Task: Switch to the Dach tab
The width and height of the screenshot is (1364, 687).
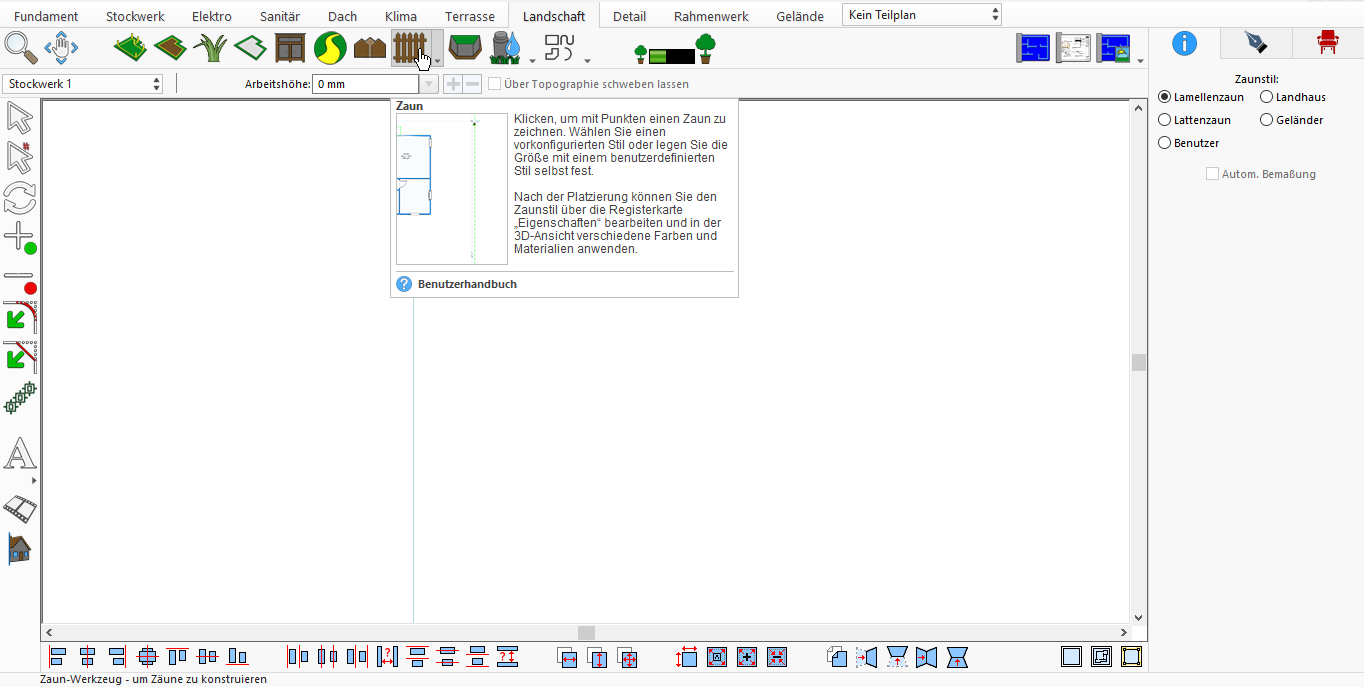Action: [x=342, y=16]
